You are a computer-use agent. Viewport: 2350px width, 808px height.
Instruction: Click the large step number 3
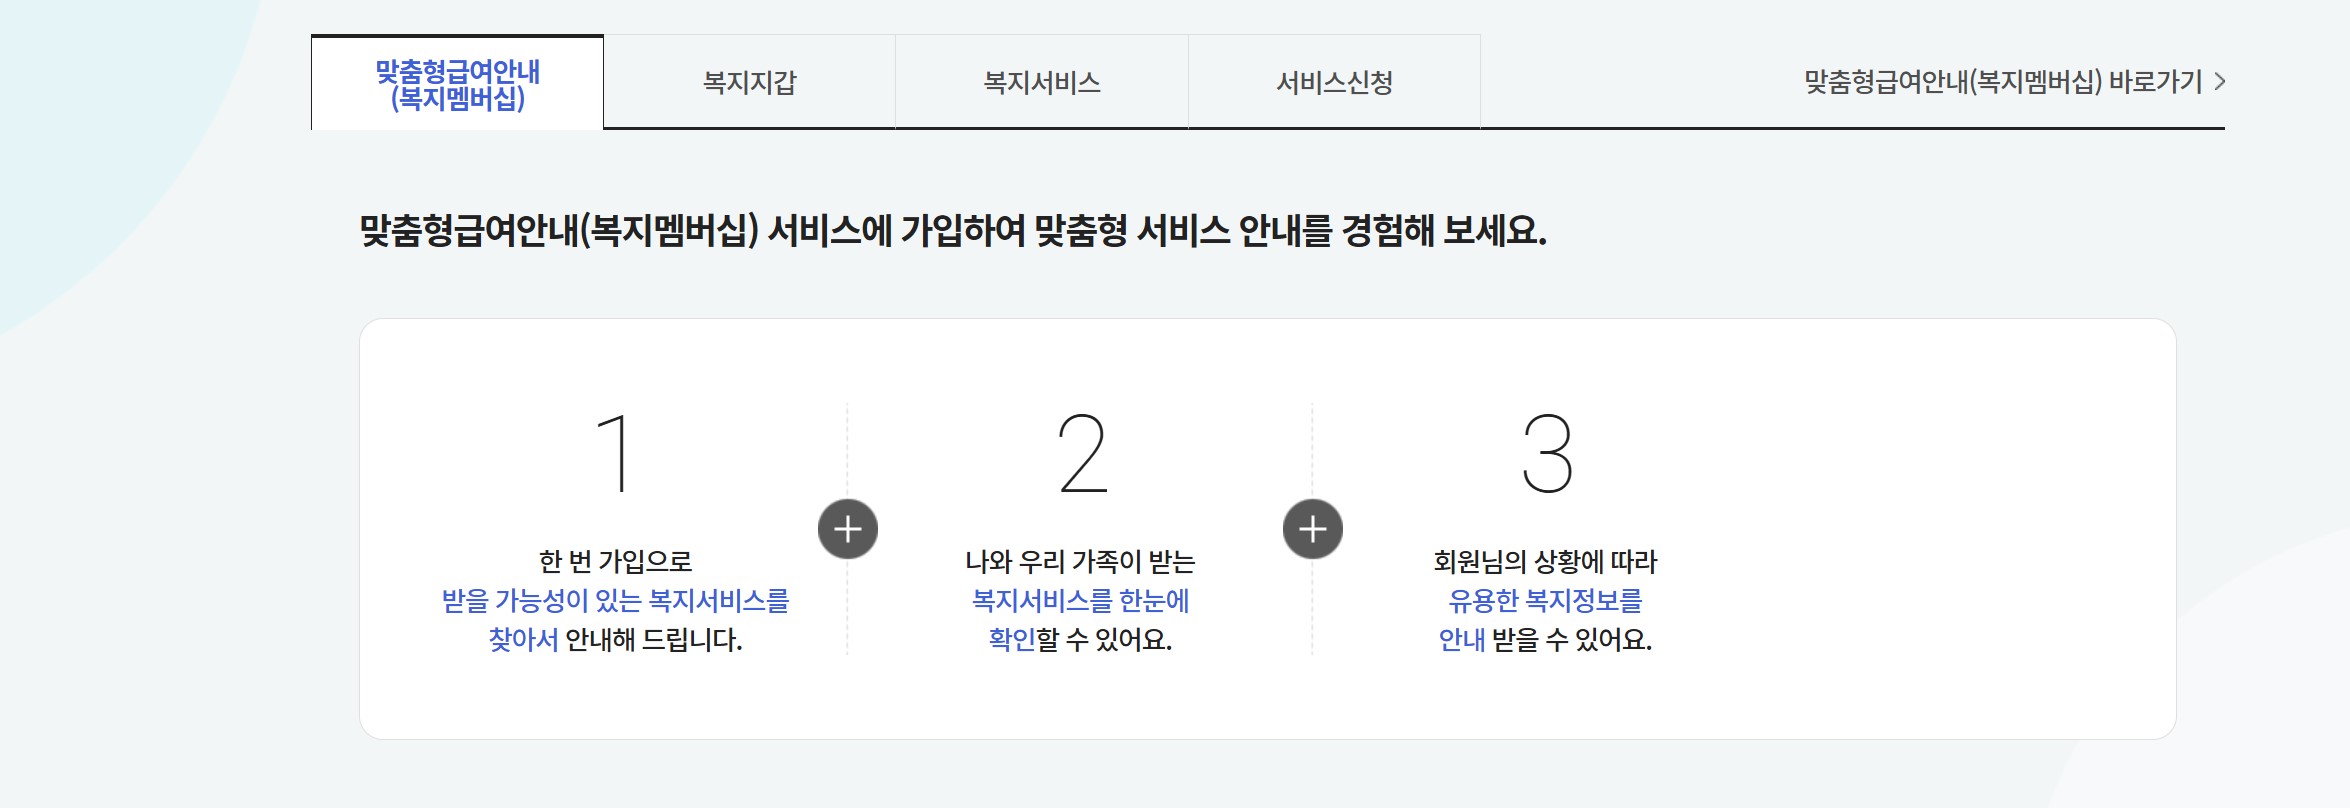[x=1547, y=454]
